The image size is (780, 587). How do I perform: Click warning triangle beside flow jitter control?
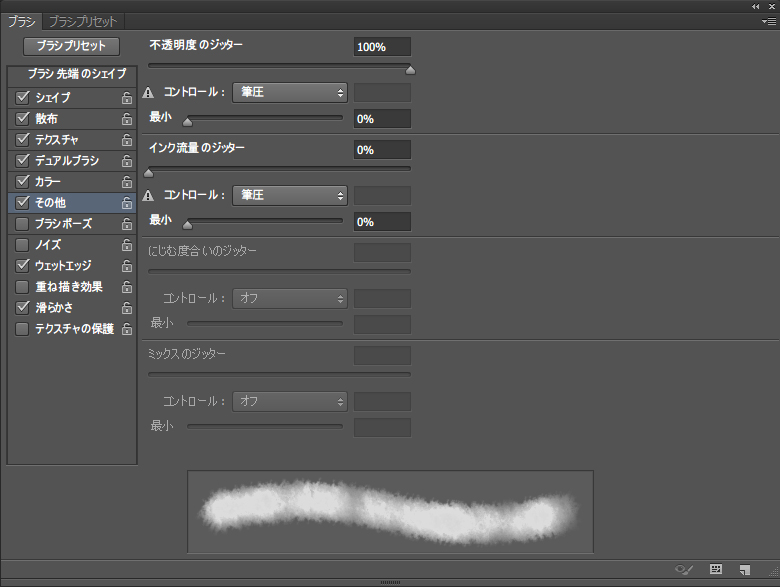pos(148,196)
